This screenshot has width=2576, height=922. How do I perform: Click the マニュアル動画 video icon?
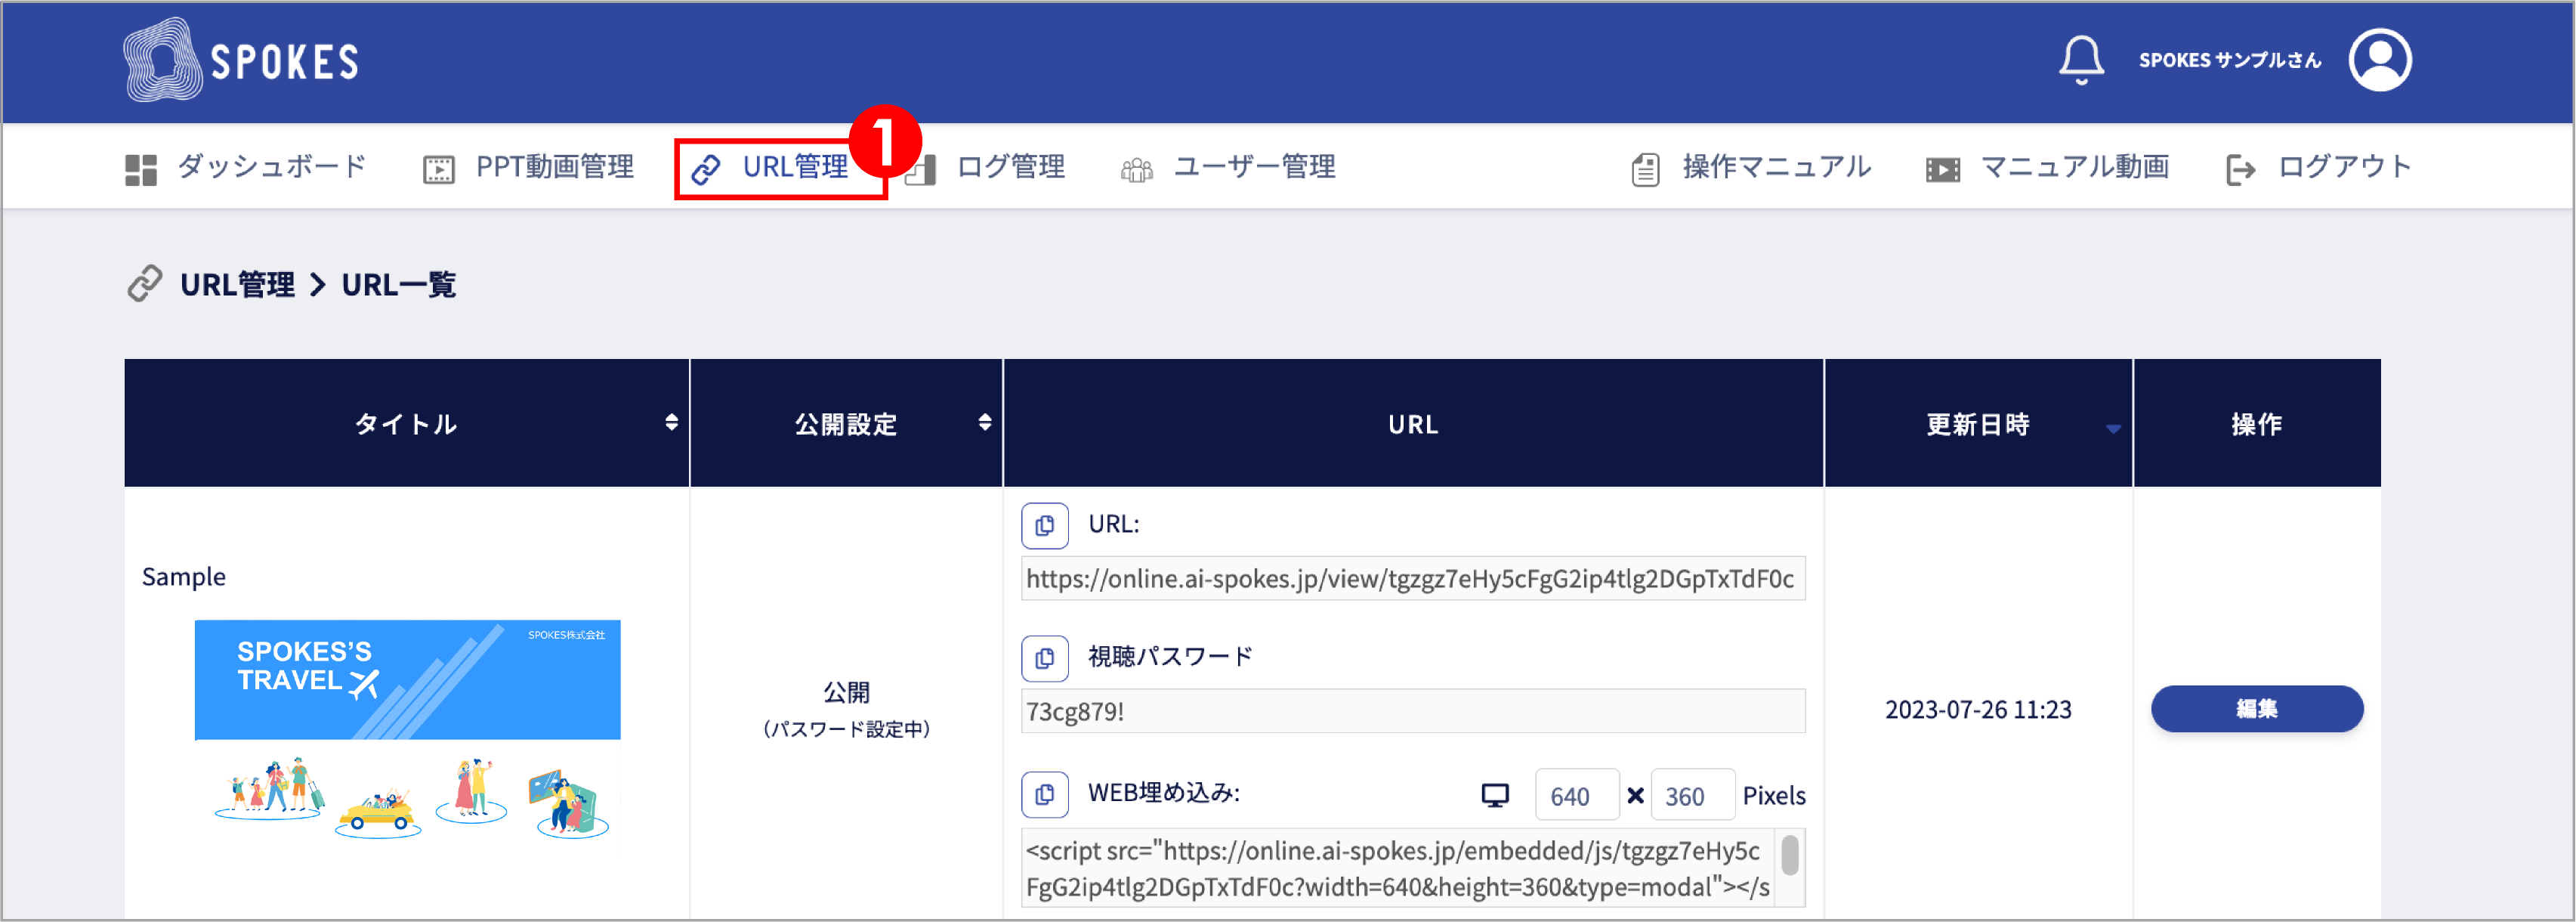click(1942, 169)
